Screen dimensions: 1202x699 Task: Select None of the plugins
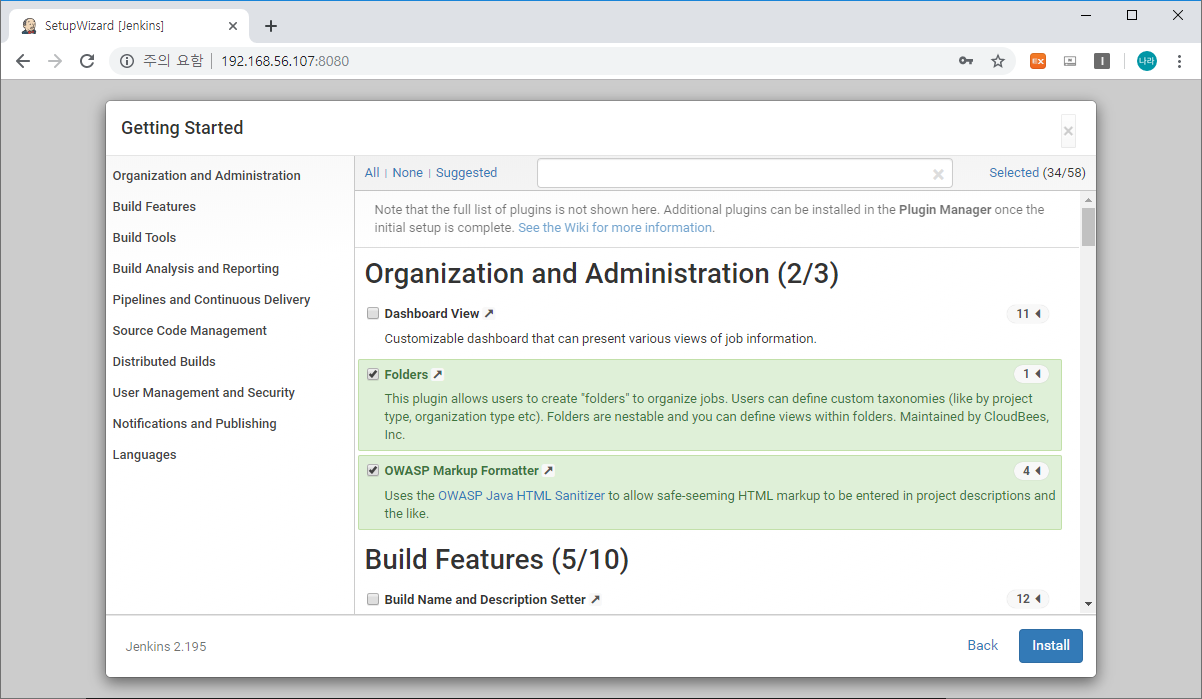[x=407, y=173]
